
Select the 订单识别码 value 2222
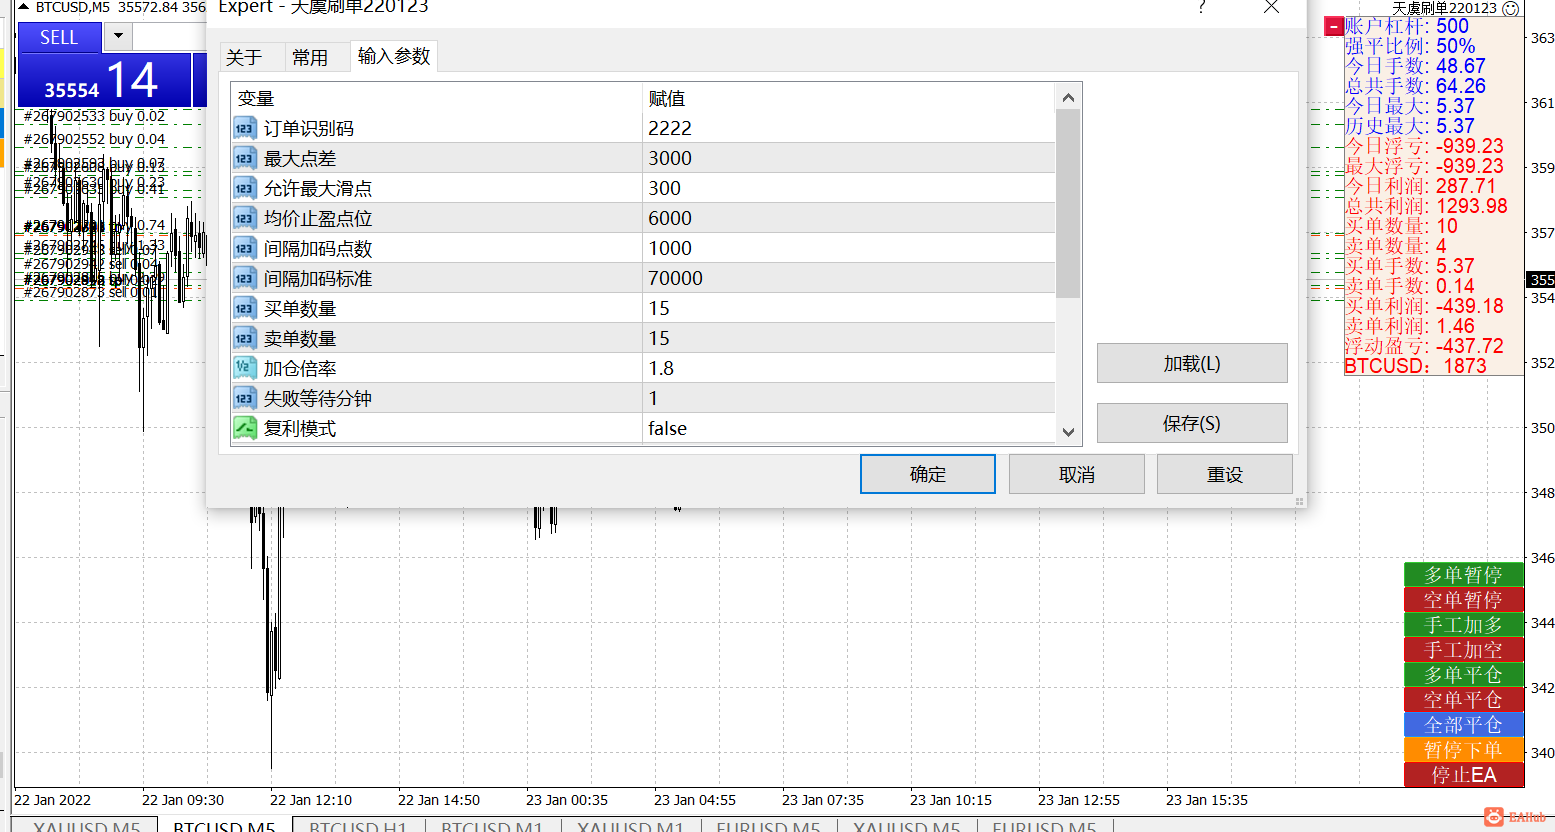click(670, 128)
